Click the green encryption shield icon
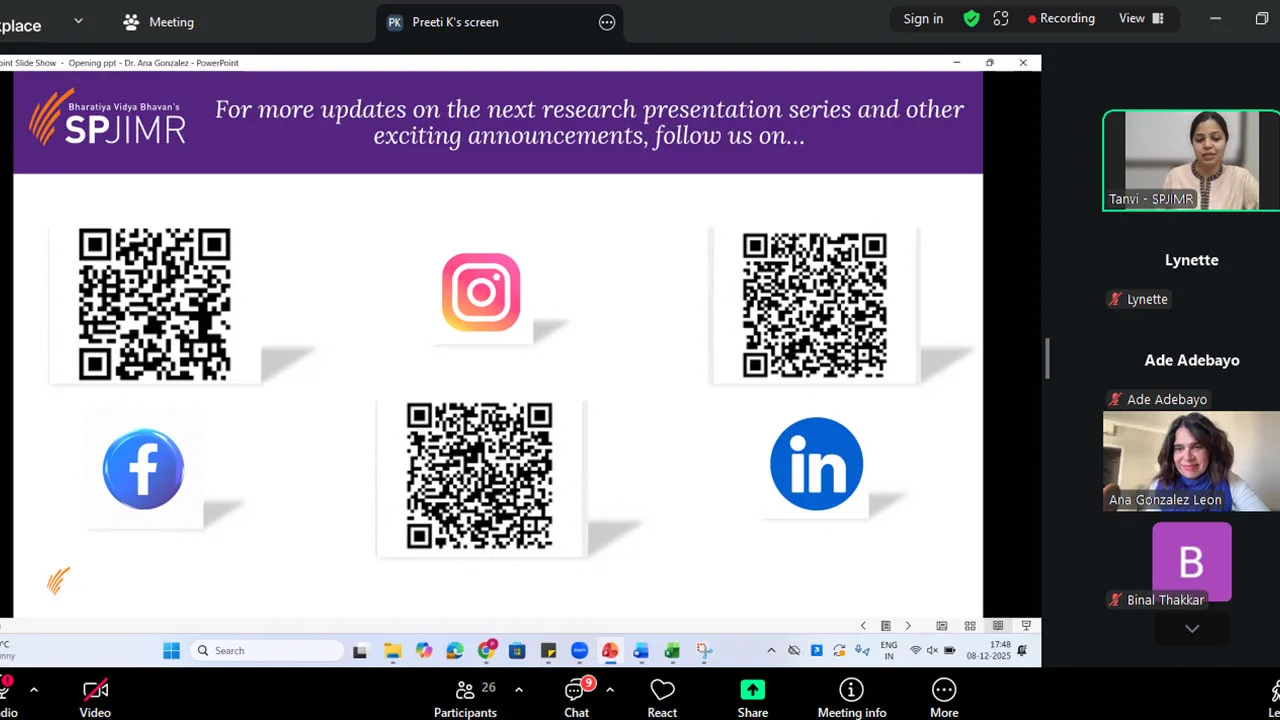 (971, 19)
